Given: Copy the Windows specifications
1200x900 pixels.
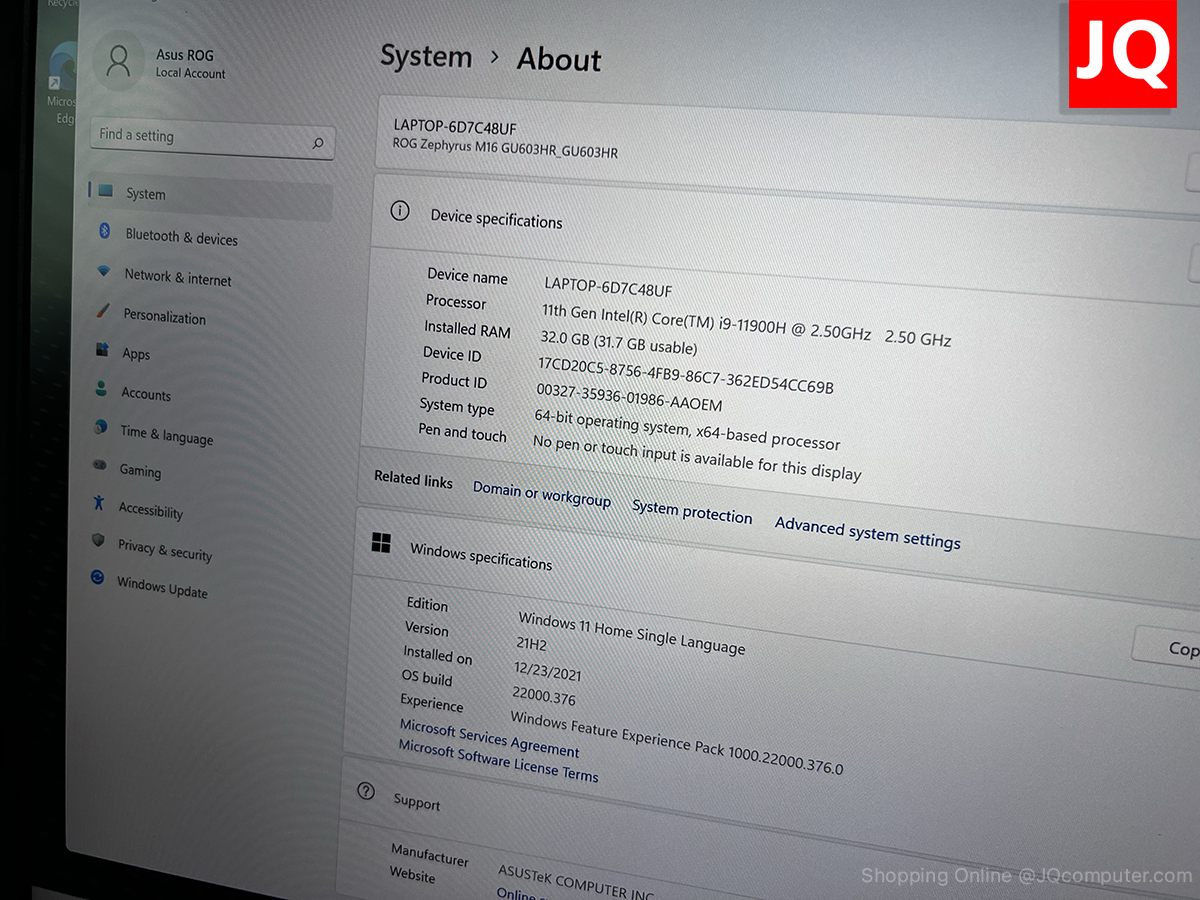Looking at the screenshot, I should (x=1167, y=646).
